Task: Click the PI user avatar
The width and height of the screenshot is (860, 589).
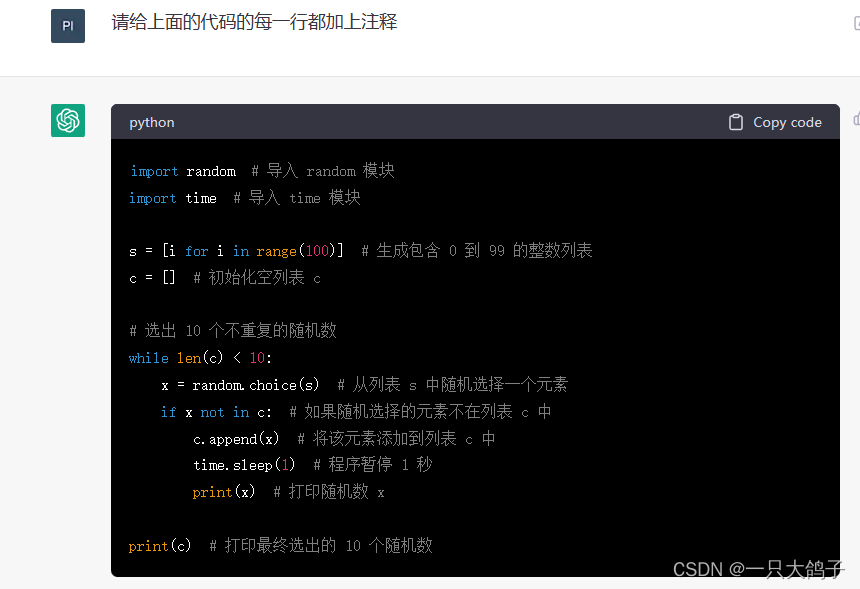Action: click(68, 26)
